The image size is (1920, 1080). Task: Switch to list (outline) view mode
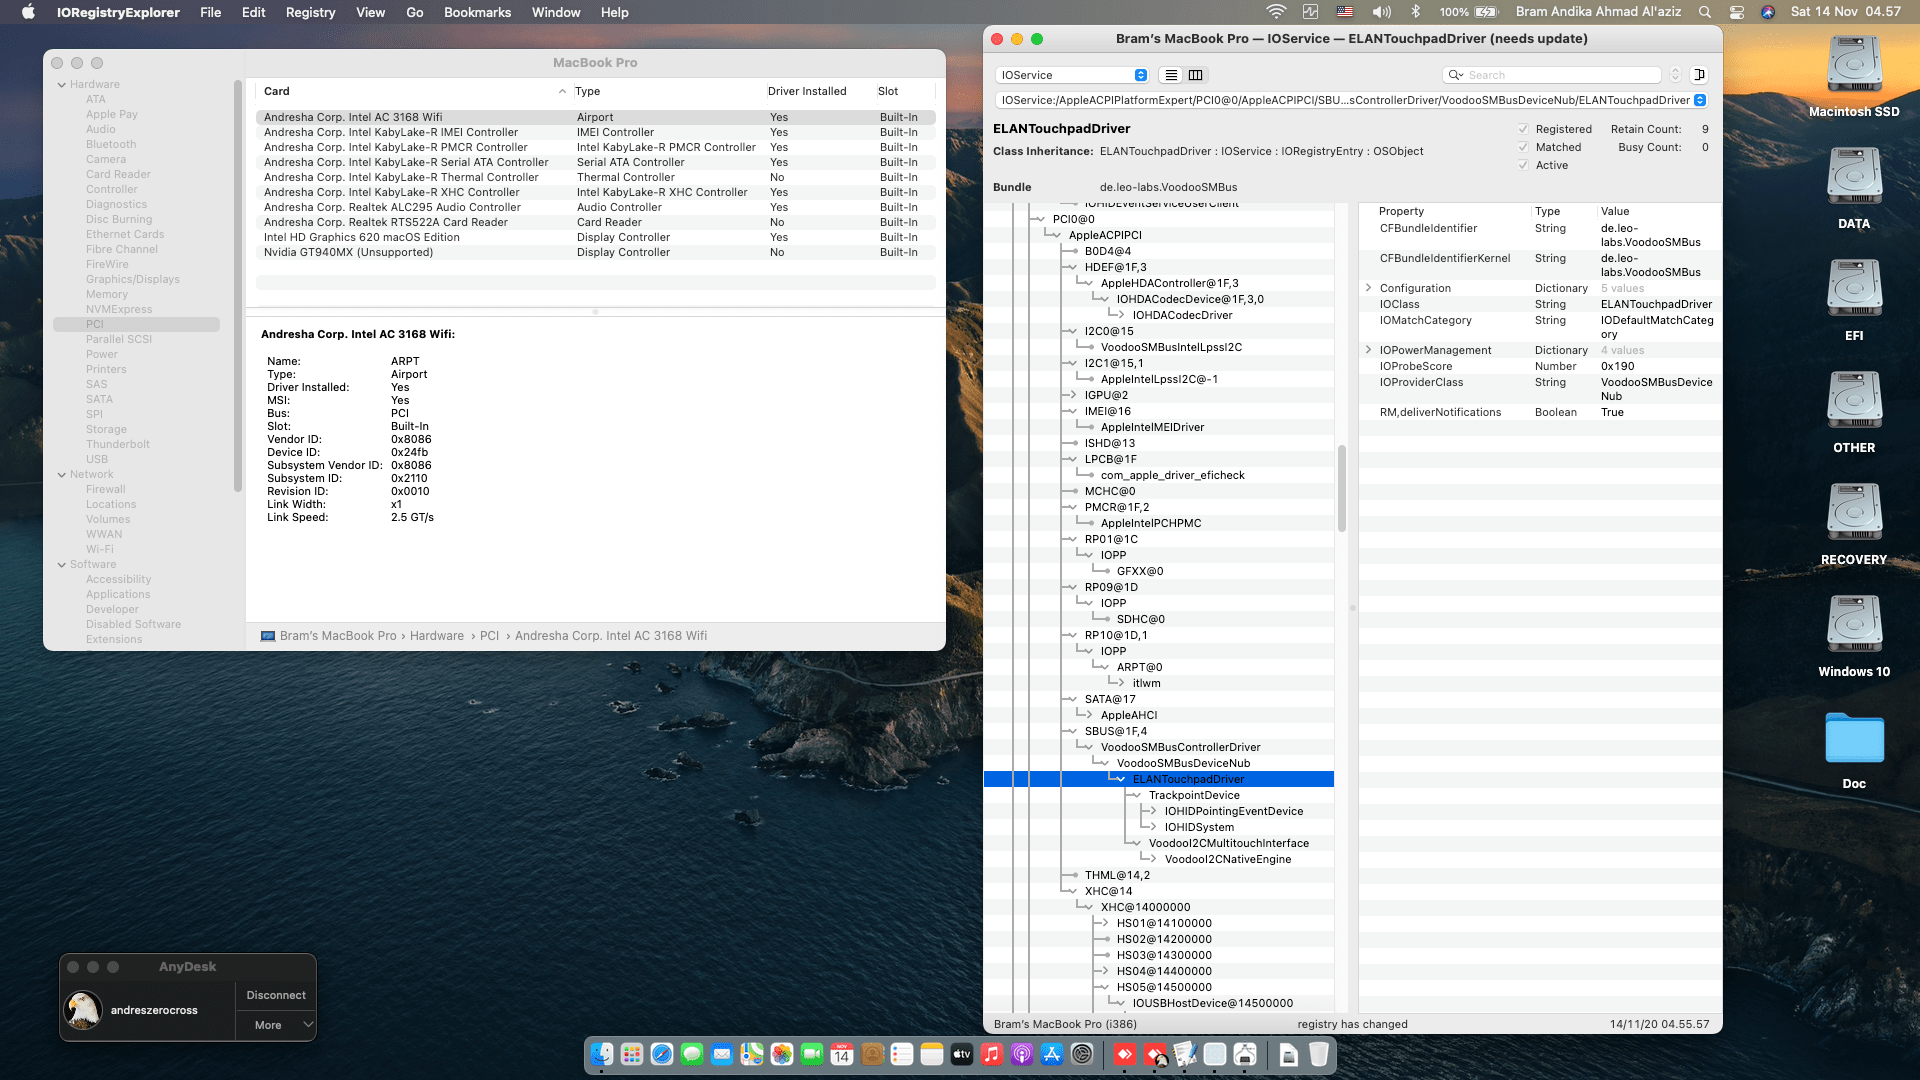click(1171, 75)
